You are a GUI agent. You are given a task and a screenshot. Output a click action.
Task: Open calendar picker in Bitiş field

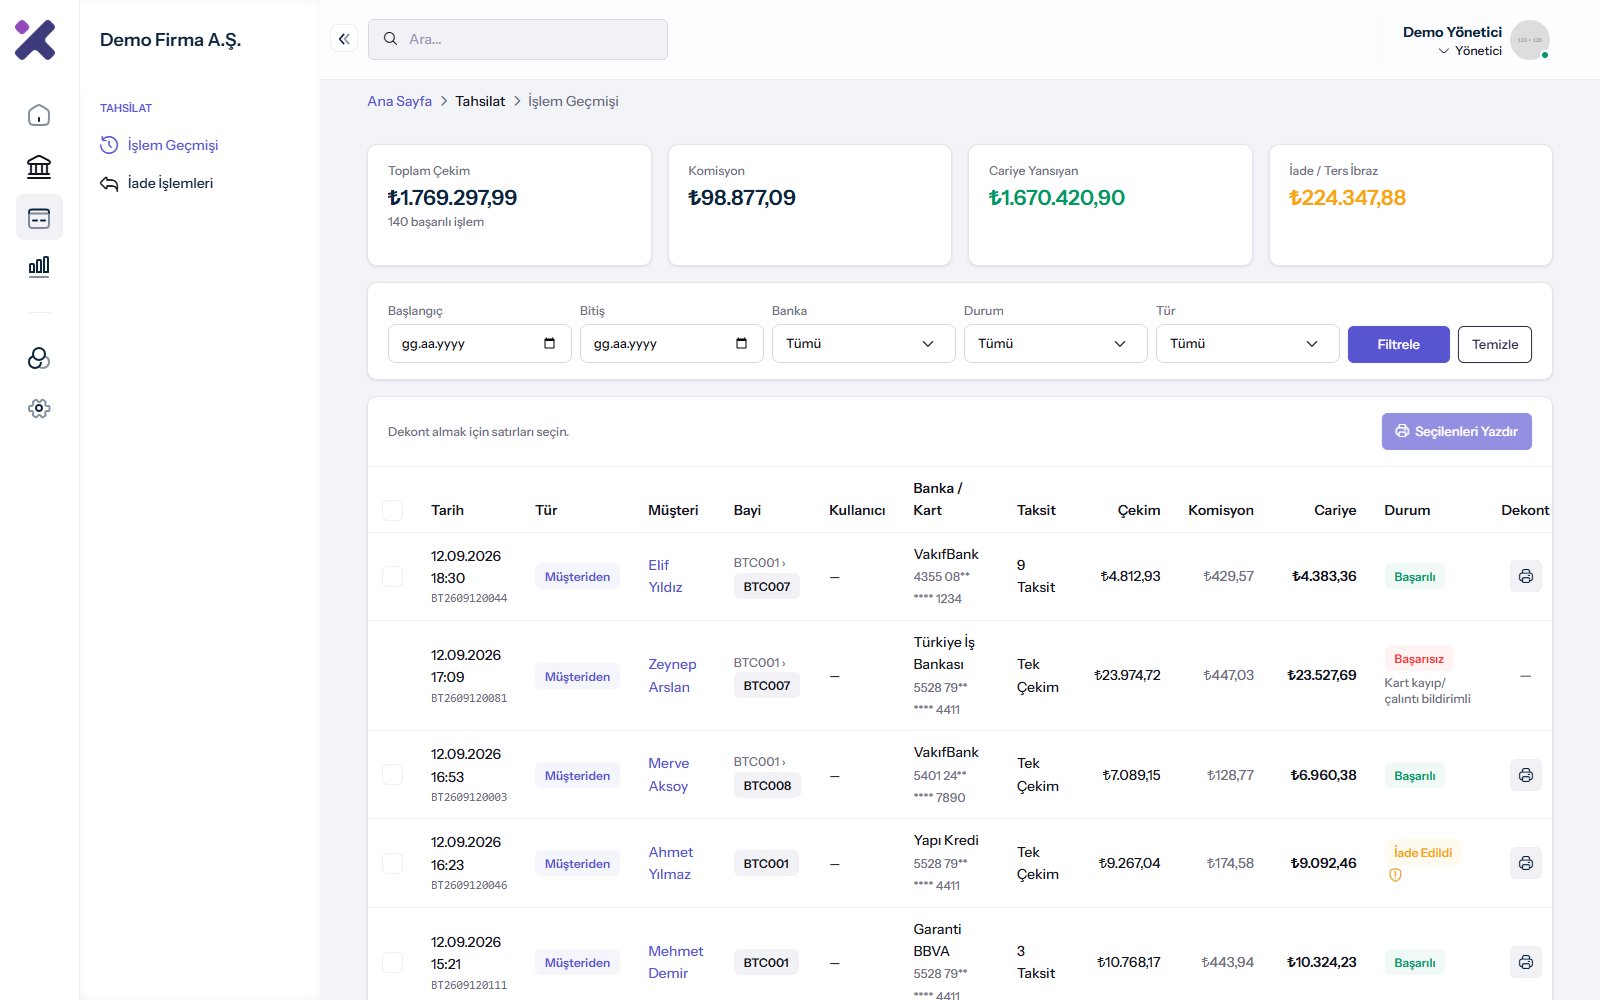tap(741, 343)
